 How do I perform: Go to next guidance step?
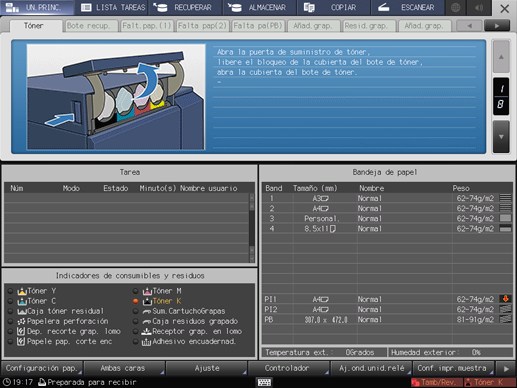coord(501,136)
